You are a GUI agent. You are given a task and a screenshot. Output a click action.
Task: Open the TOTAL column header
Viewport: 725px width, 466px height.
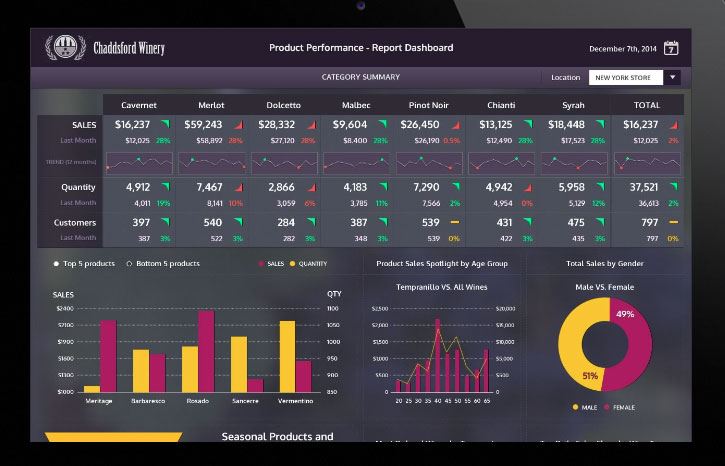(647, 105)
